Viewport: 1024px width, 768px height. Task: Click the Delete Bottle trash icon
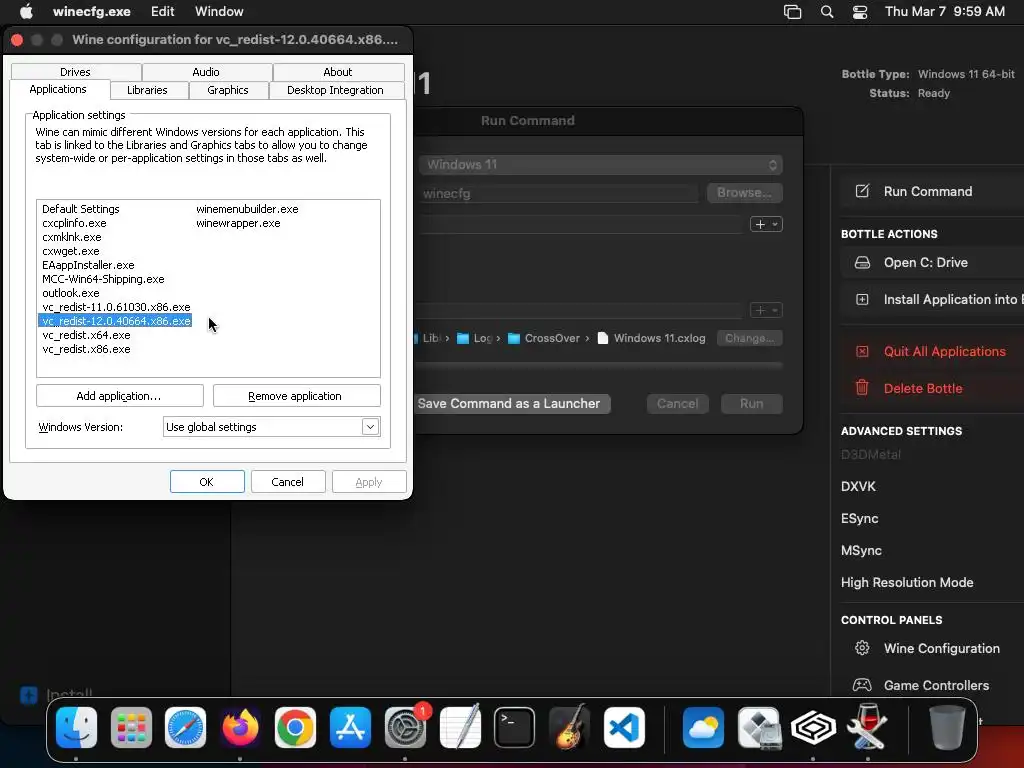click(862, 388)
